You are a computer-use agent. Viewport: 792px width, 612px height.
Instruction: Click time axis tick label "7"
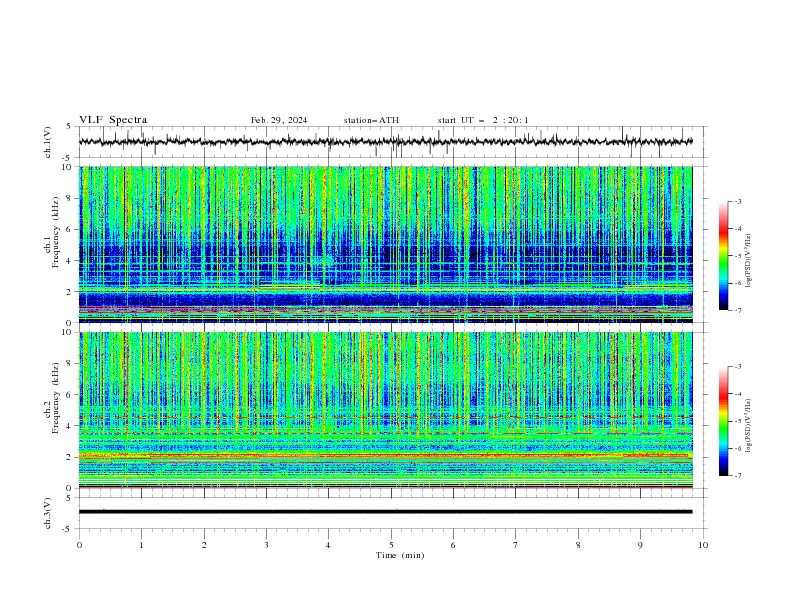[516, 545]
